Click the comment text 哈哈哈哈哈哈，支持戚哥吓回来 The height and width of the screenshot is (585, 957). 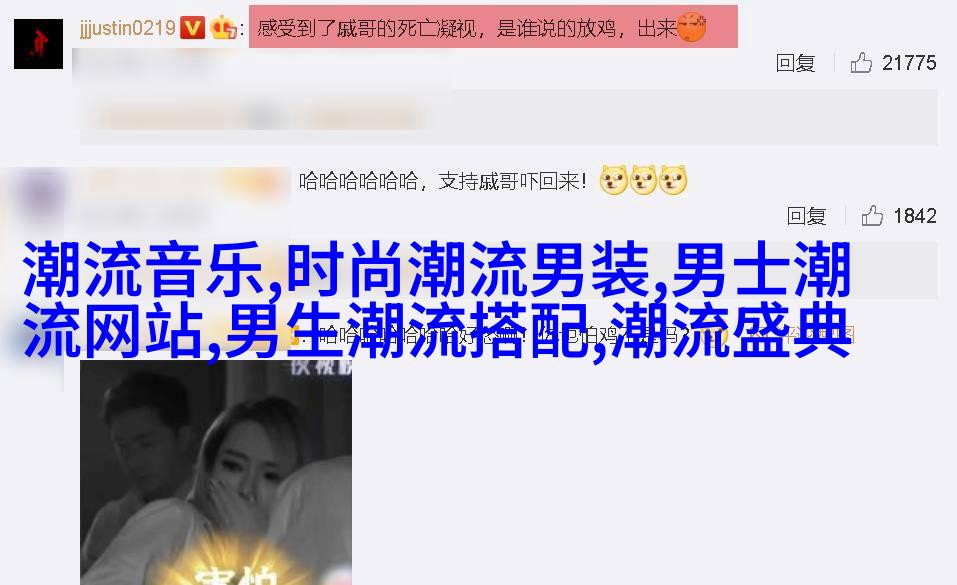[x=442, y=181]
